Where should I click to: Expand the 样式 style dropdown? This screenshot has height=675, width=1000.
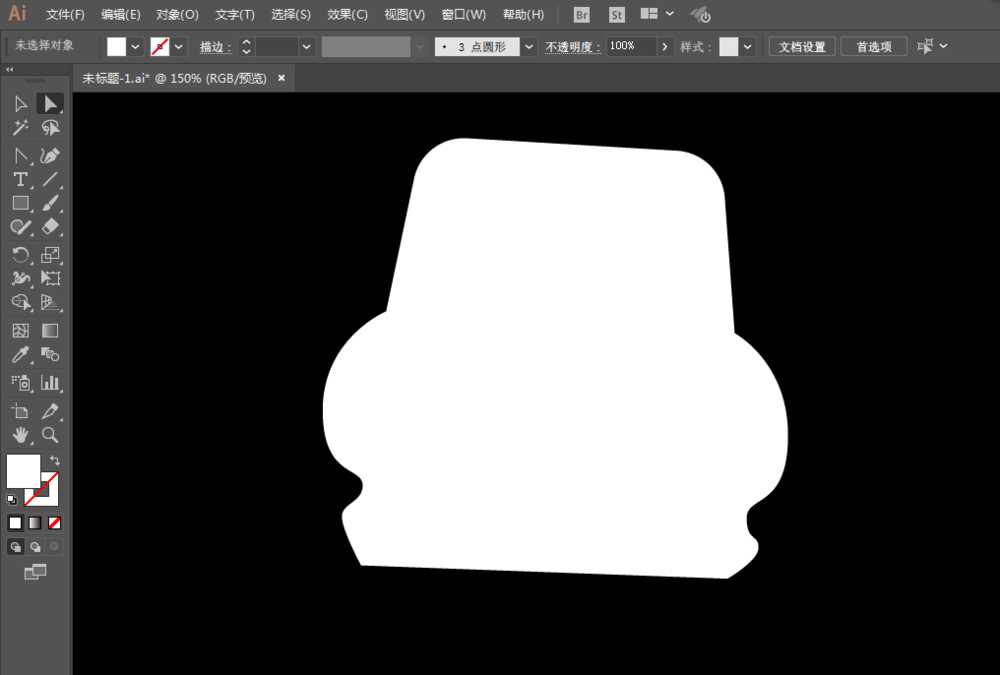pos(748,47)
